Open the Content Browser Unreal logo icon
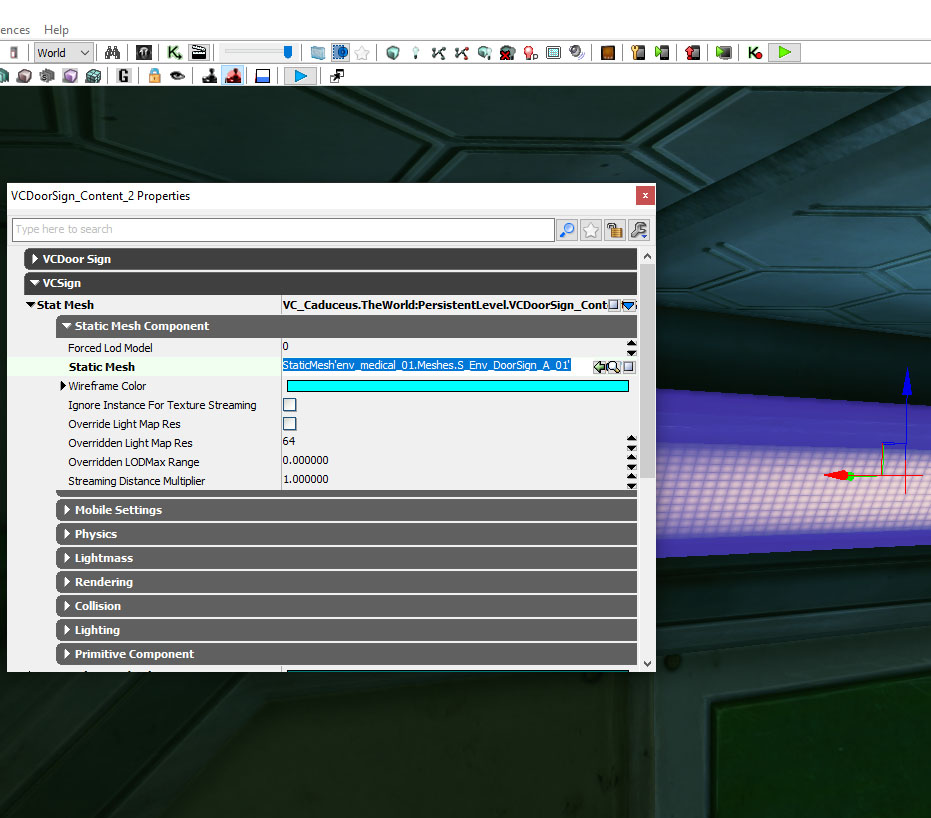Image resolution: width=931 pixels, height=818 pixels. (x=144, y=53)
